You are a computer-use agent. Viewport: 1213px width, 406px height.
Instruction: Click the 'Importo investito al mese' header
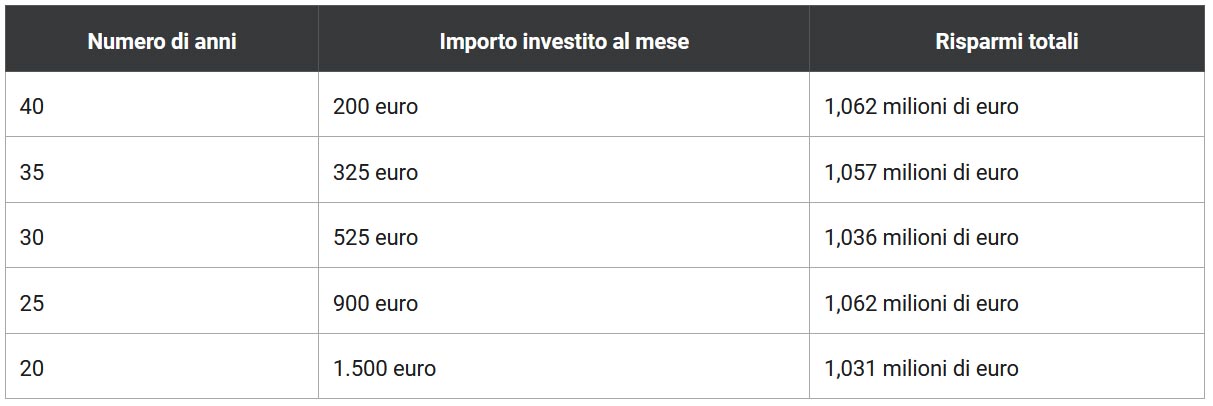pyautogui.click(x=564, y=42)
